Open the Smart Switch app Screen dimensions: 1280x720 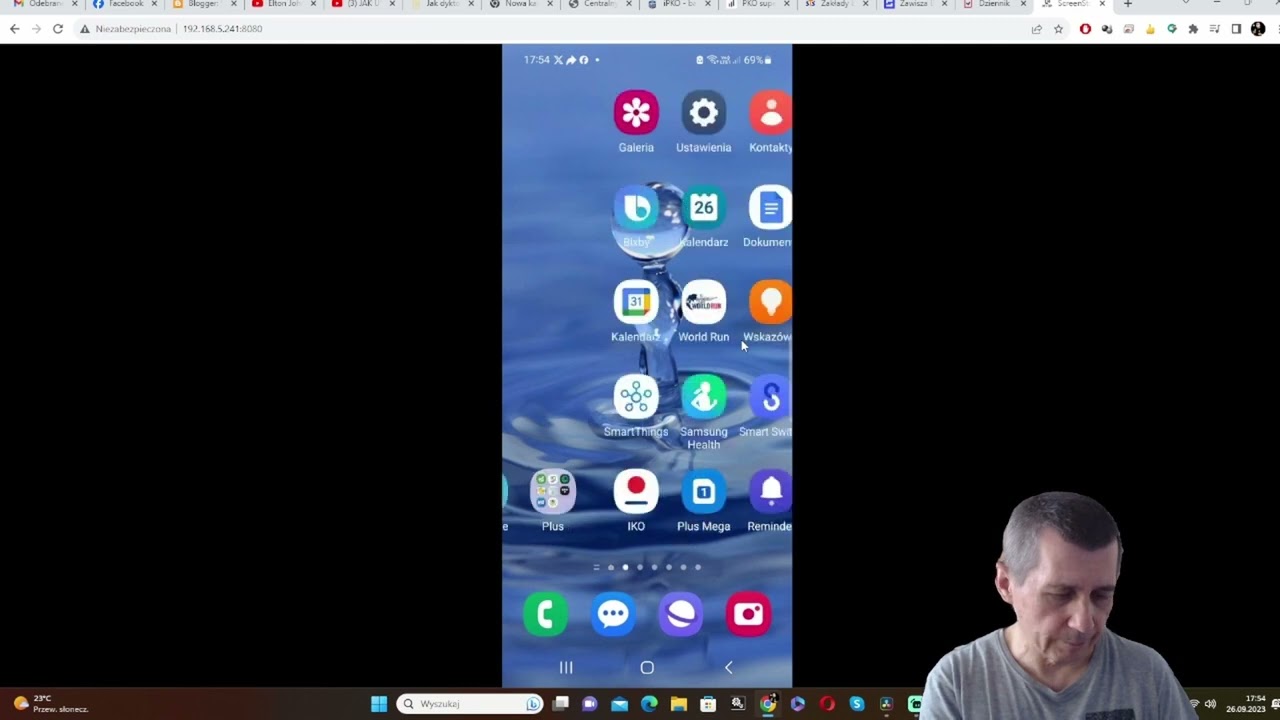click(x=770, y=397)
